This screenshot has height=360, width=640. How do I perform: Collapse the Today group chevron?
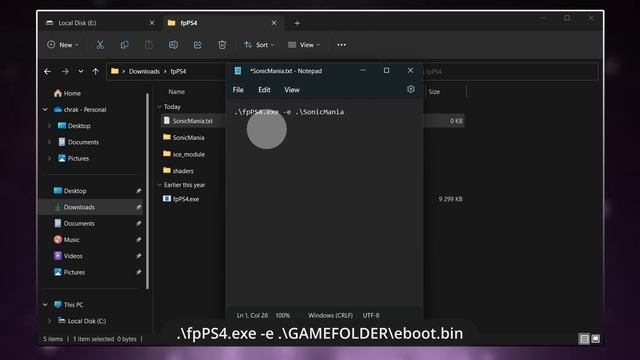[x=159, y=107]
